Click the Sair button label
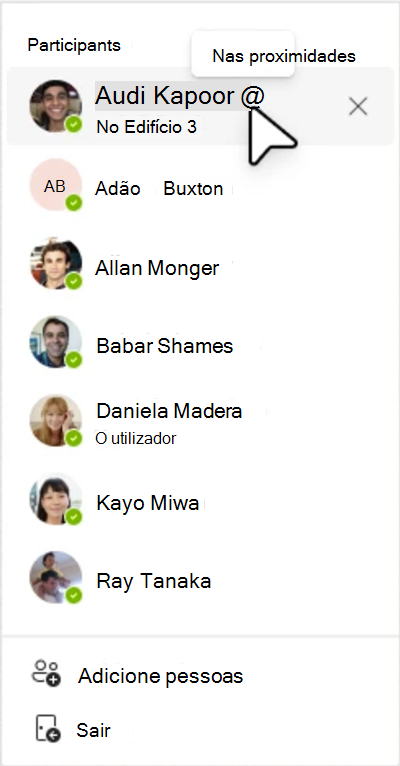The height and width of the screenshot is (766, 400). [93, 730]
